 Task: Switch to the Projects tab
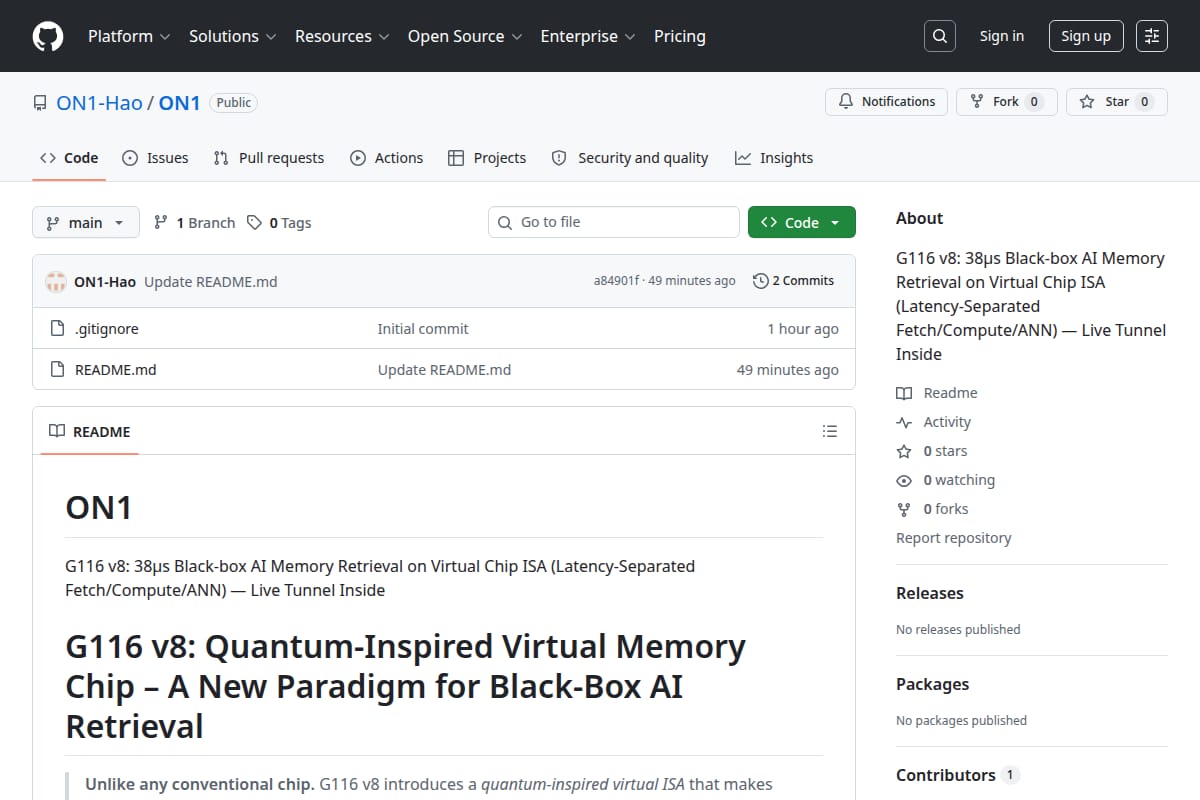(487, 158)
